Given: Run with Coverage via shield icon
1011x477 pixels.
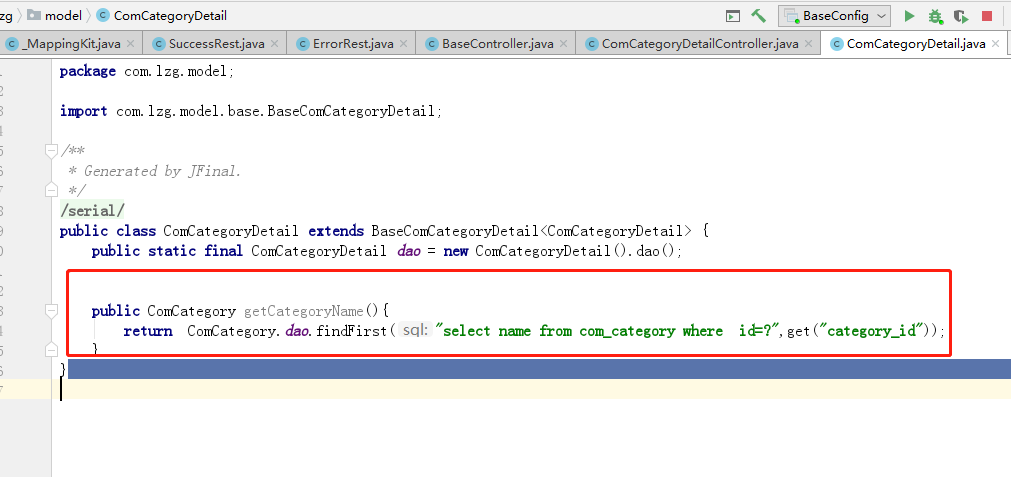Looking at the screenshot, I should 961,16.
